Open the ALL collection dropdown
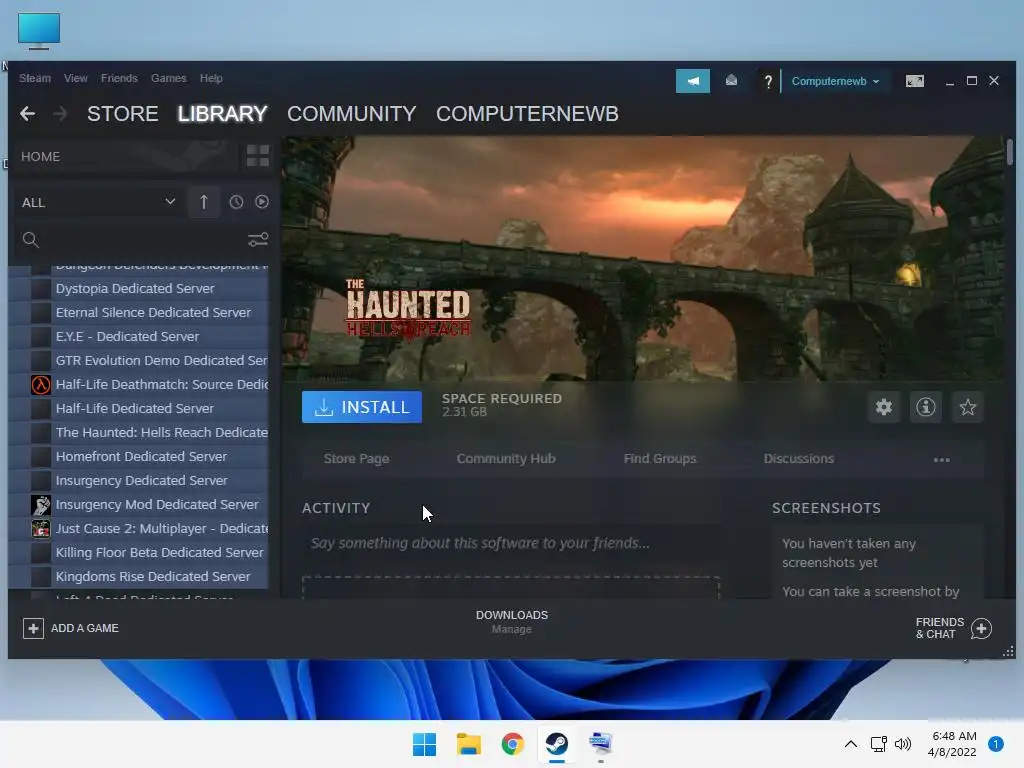The width and height of the screenshot is (1024, 768). pyautogui.click(x=98, y=202)
